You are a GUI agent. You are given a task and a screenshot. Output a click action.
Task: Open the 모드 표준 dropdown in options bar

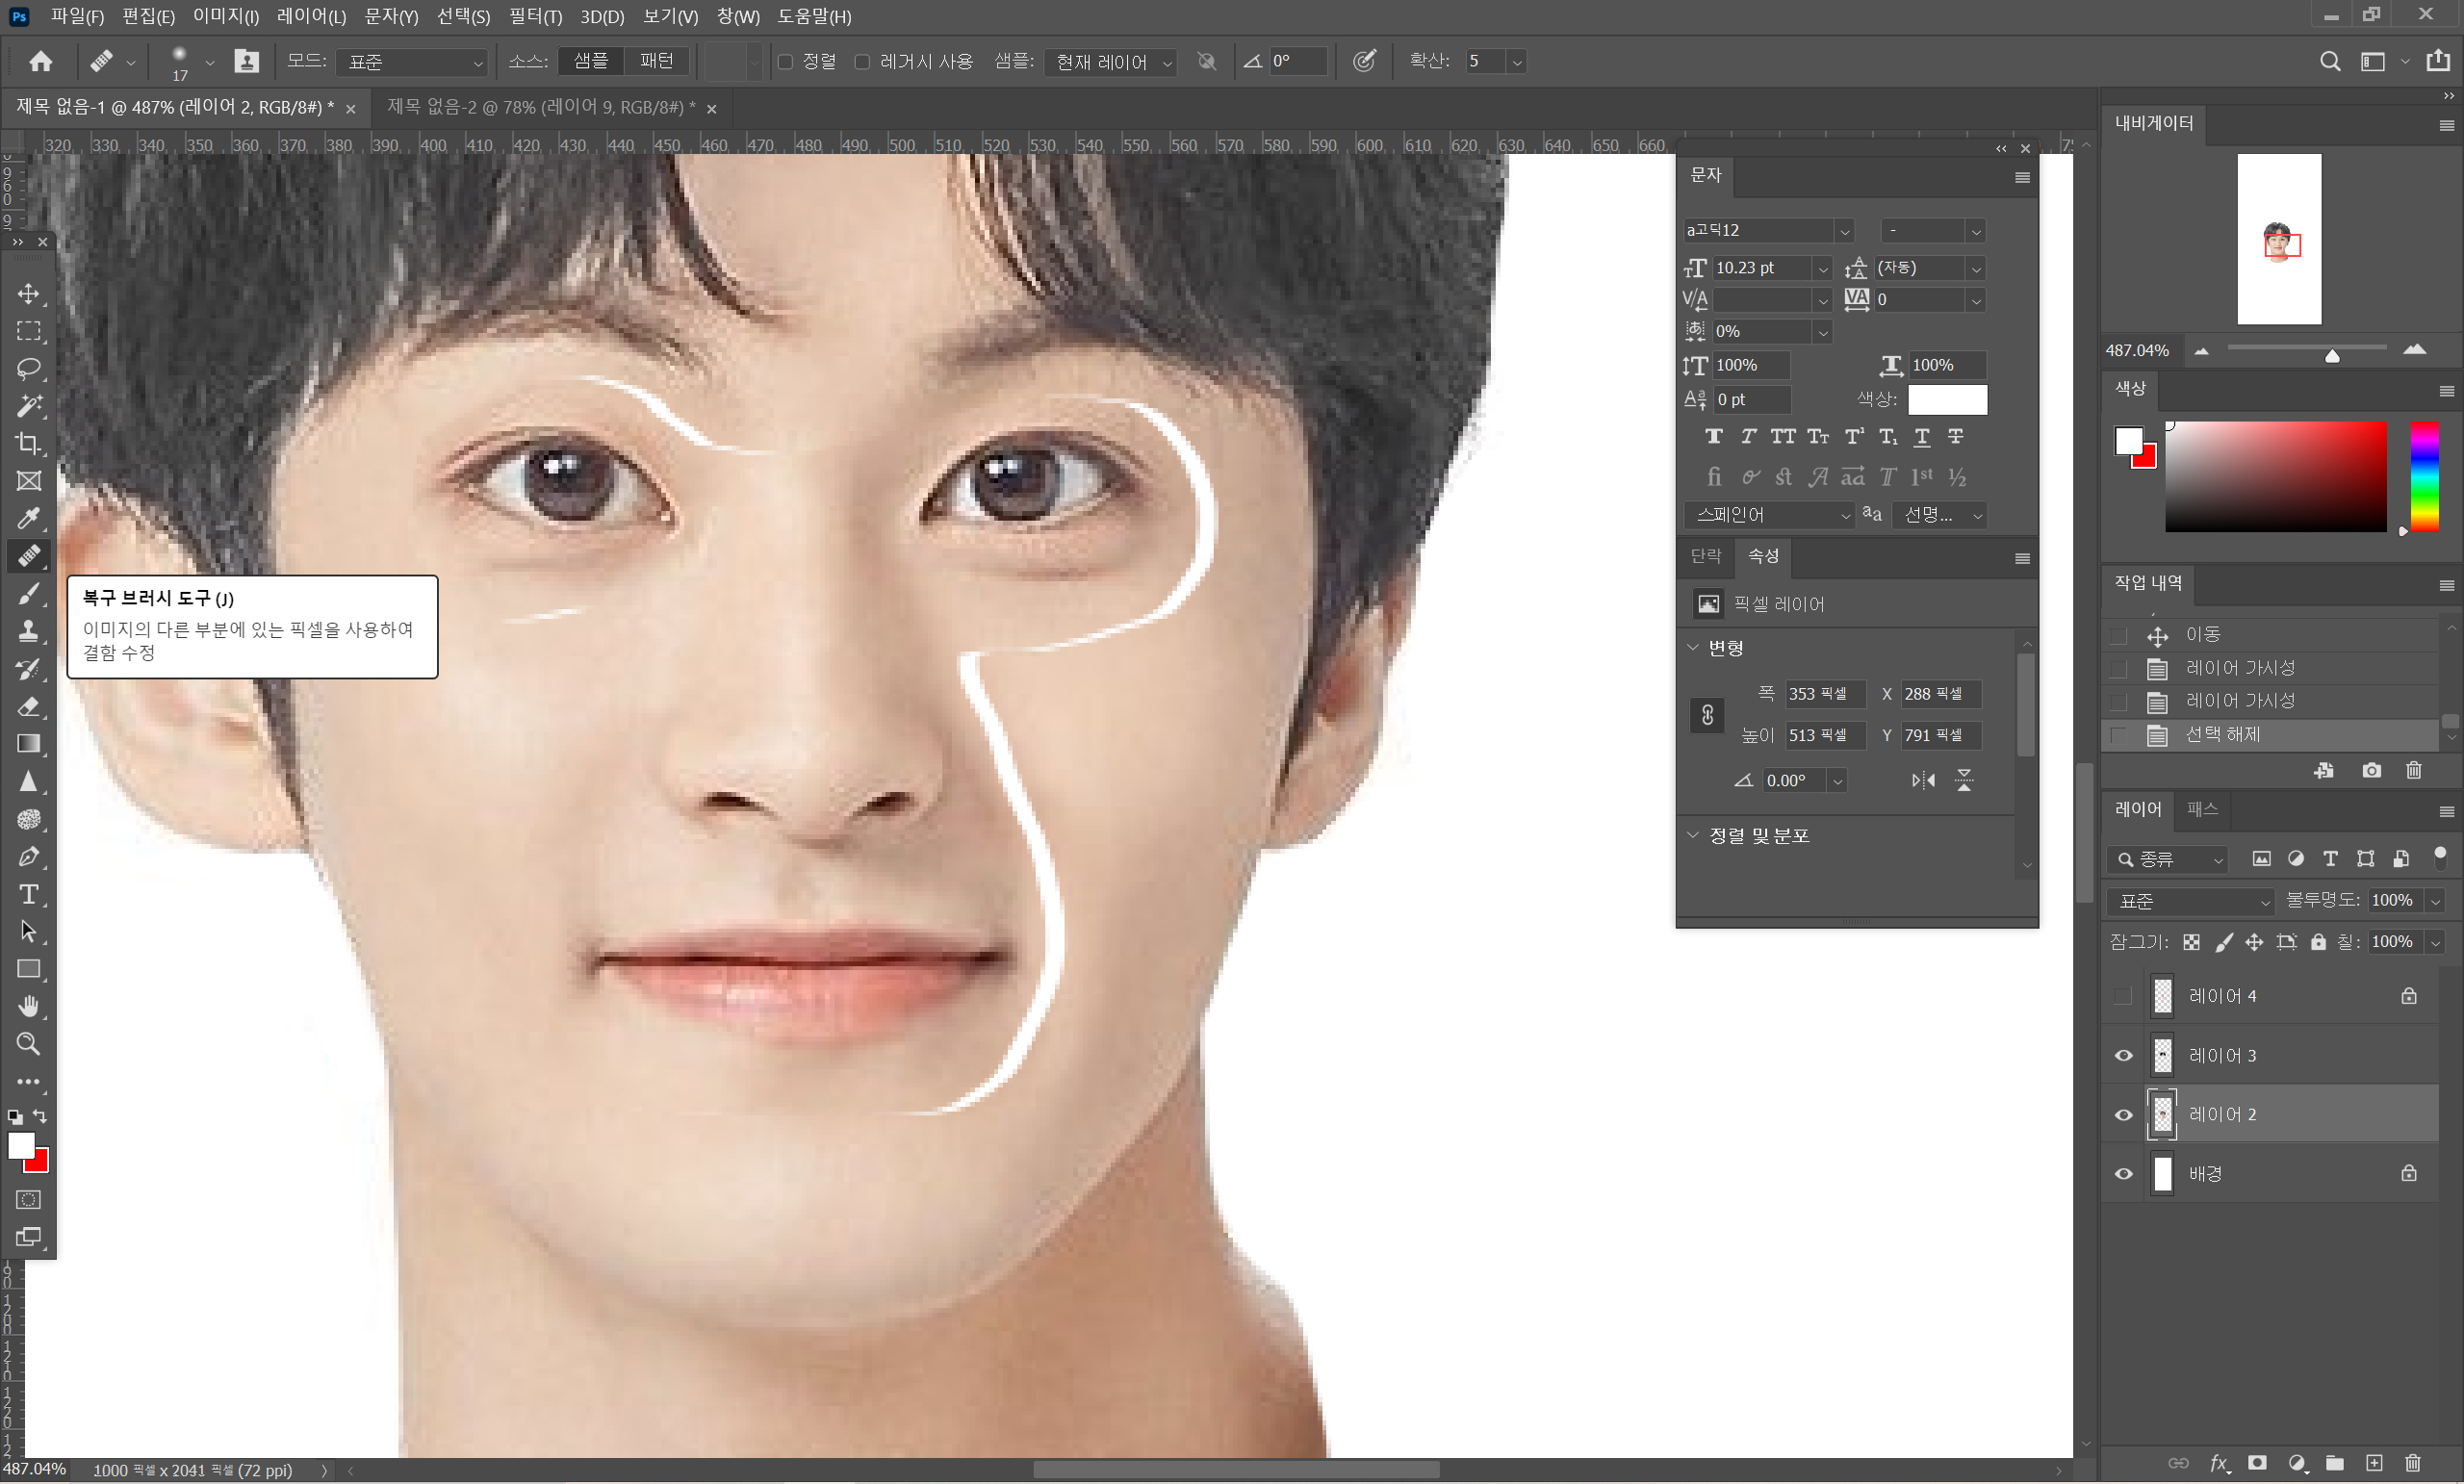click(x=413, y=62)
